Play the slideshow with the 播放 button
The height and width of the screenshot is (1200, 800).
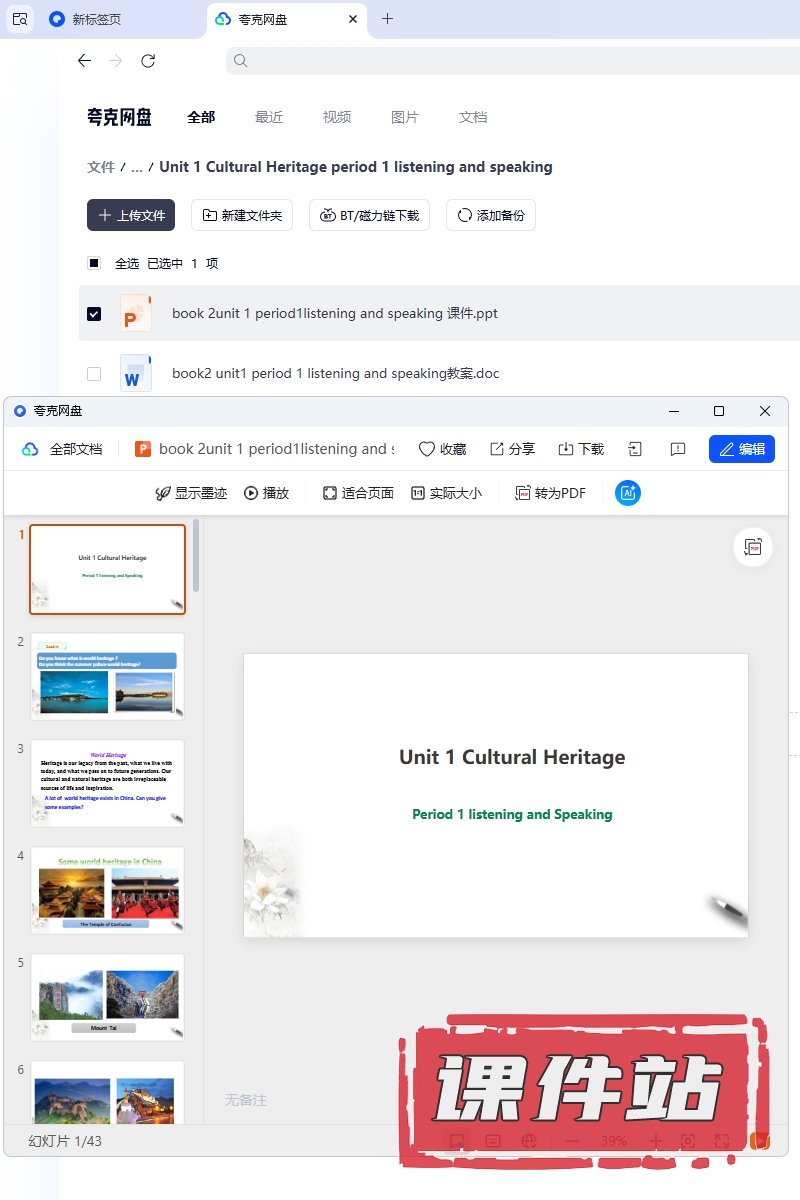(266, 493)
